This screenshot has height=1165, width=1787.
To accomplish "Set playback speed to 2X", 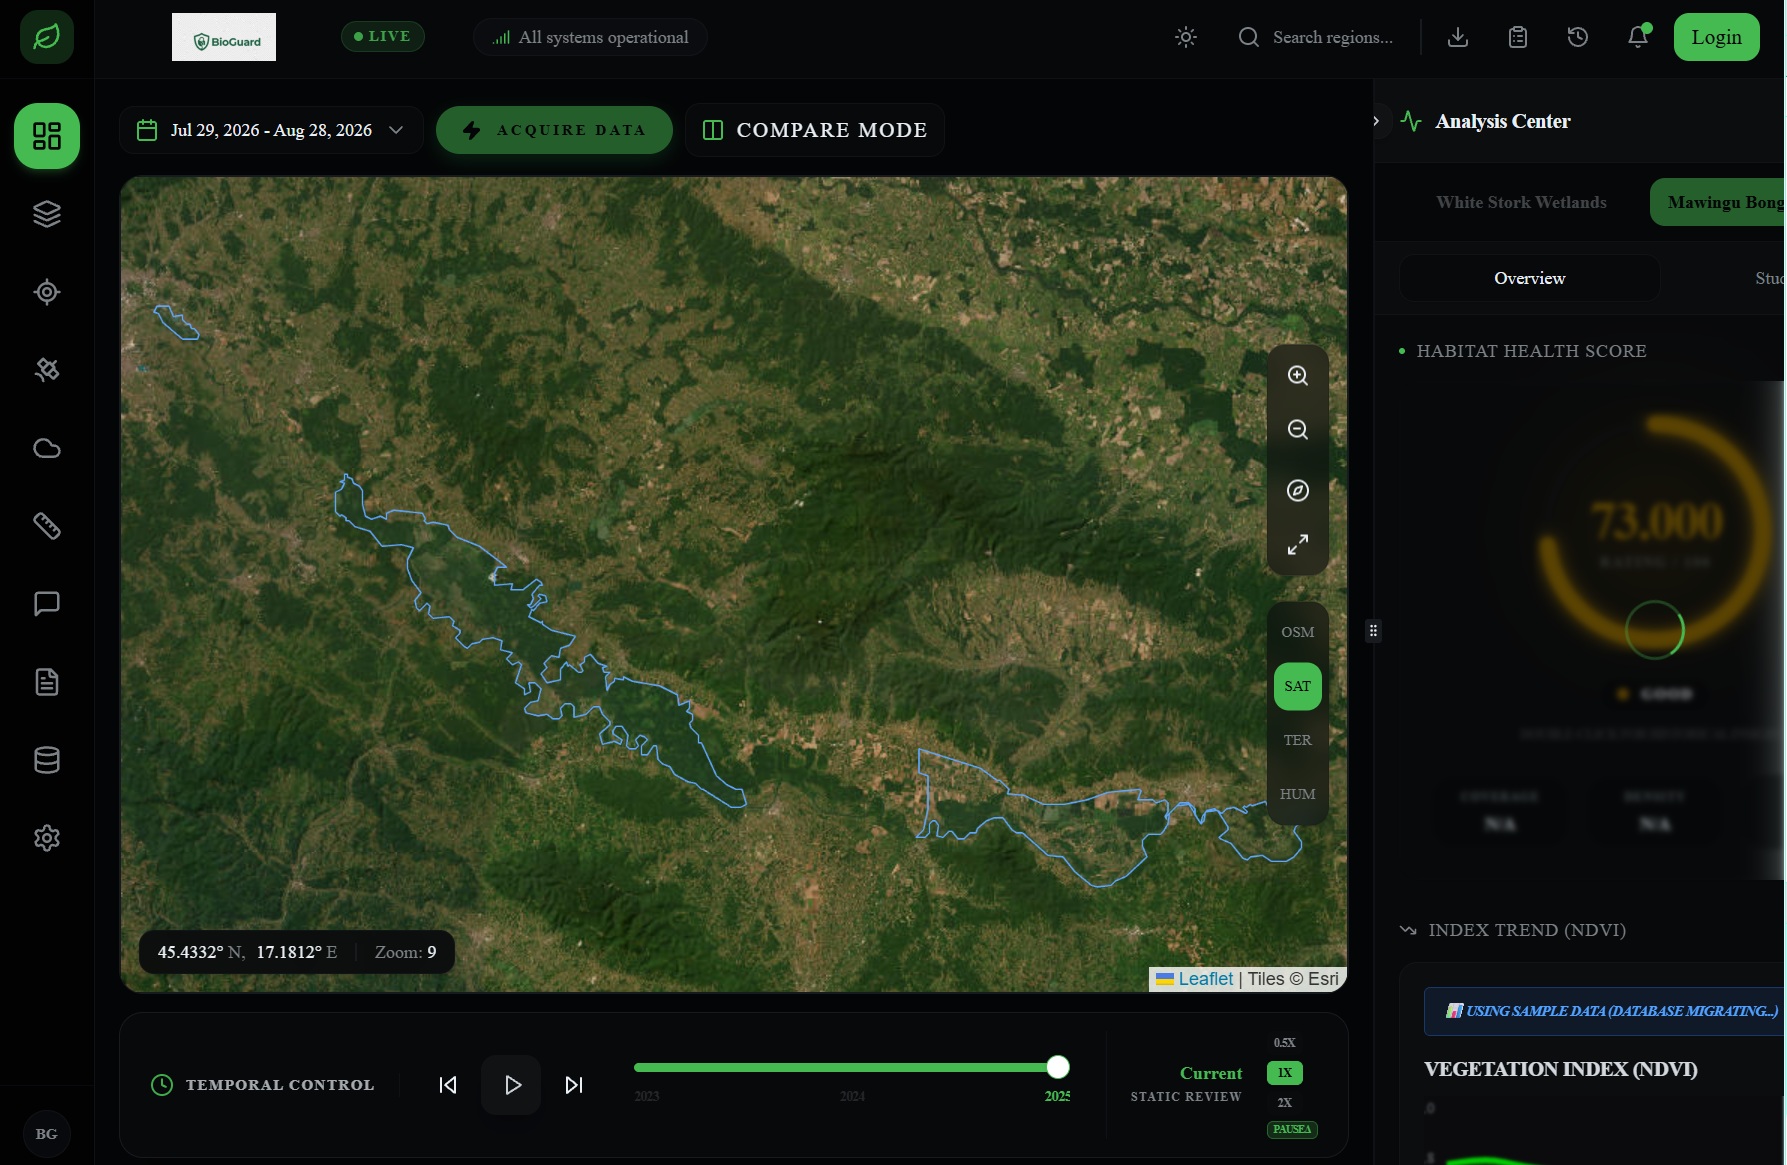I will tap(1285, 1103).
